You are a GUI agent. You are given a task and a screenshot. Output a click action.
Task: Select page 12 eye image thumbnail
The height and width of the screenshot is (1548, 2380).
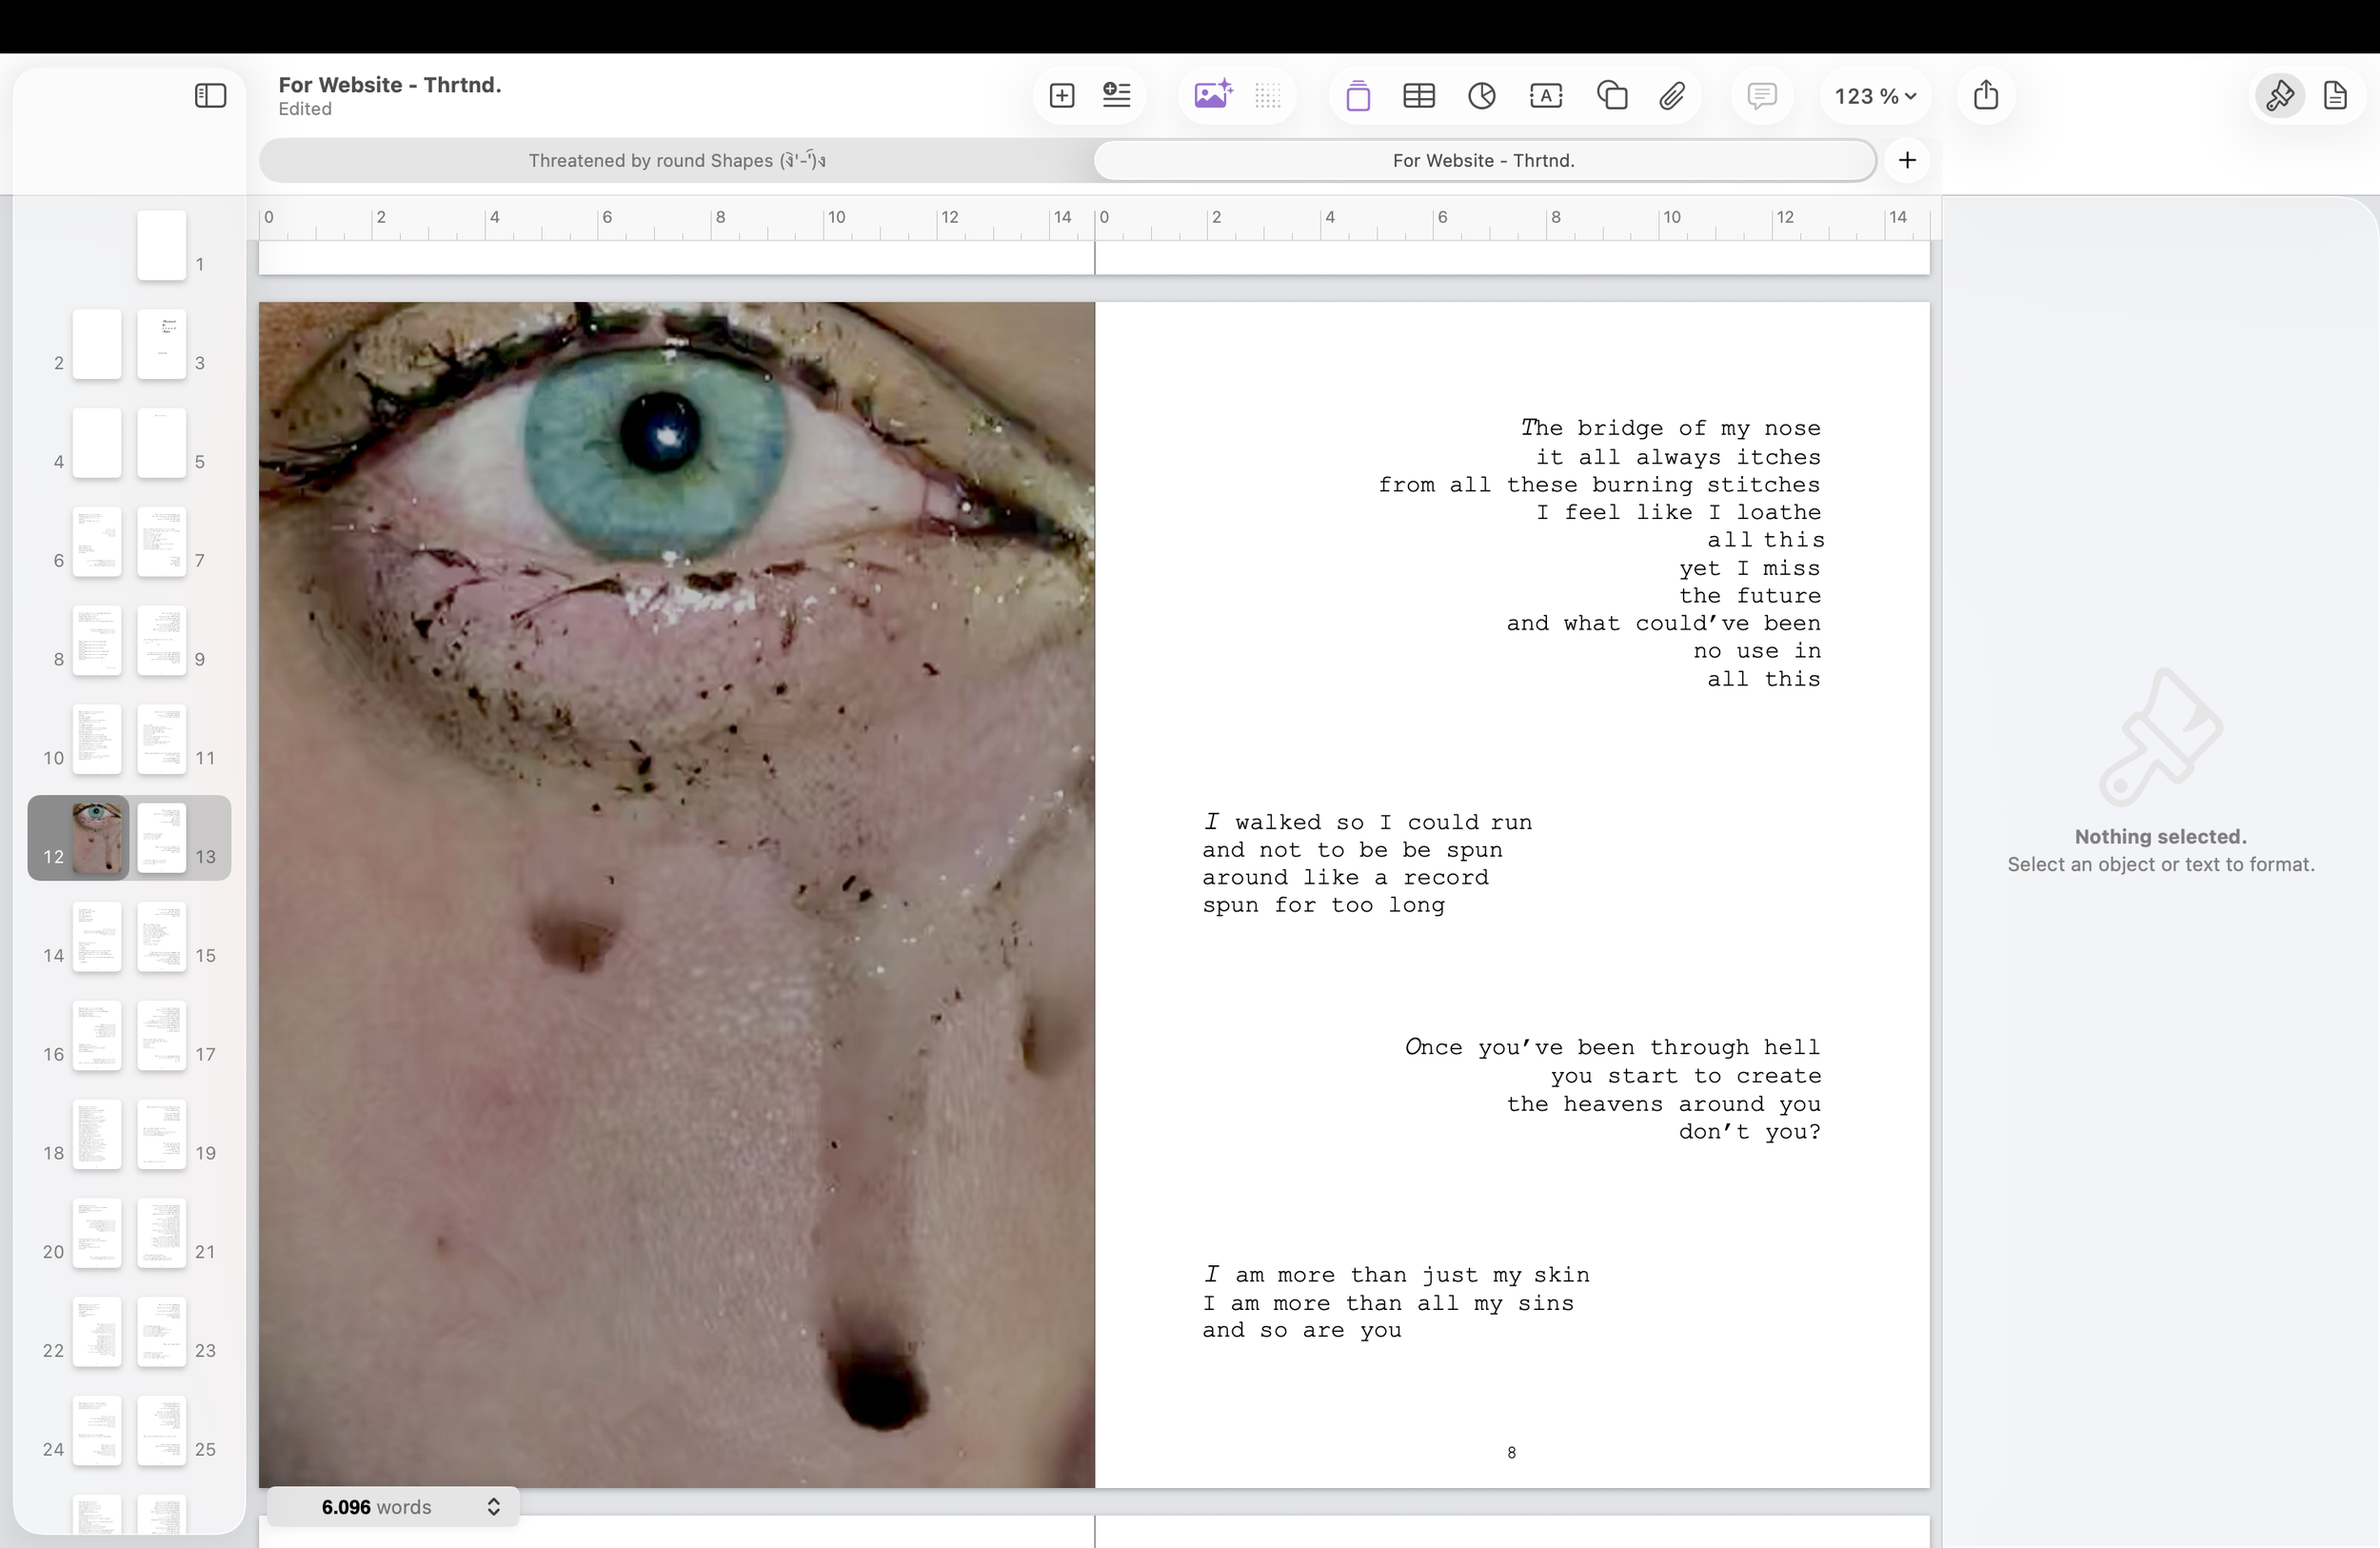point(97,838)
